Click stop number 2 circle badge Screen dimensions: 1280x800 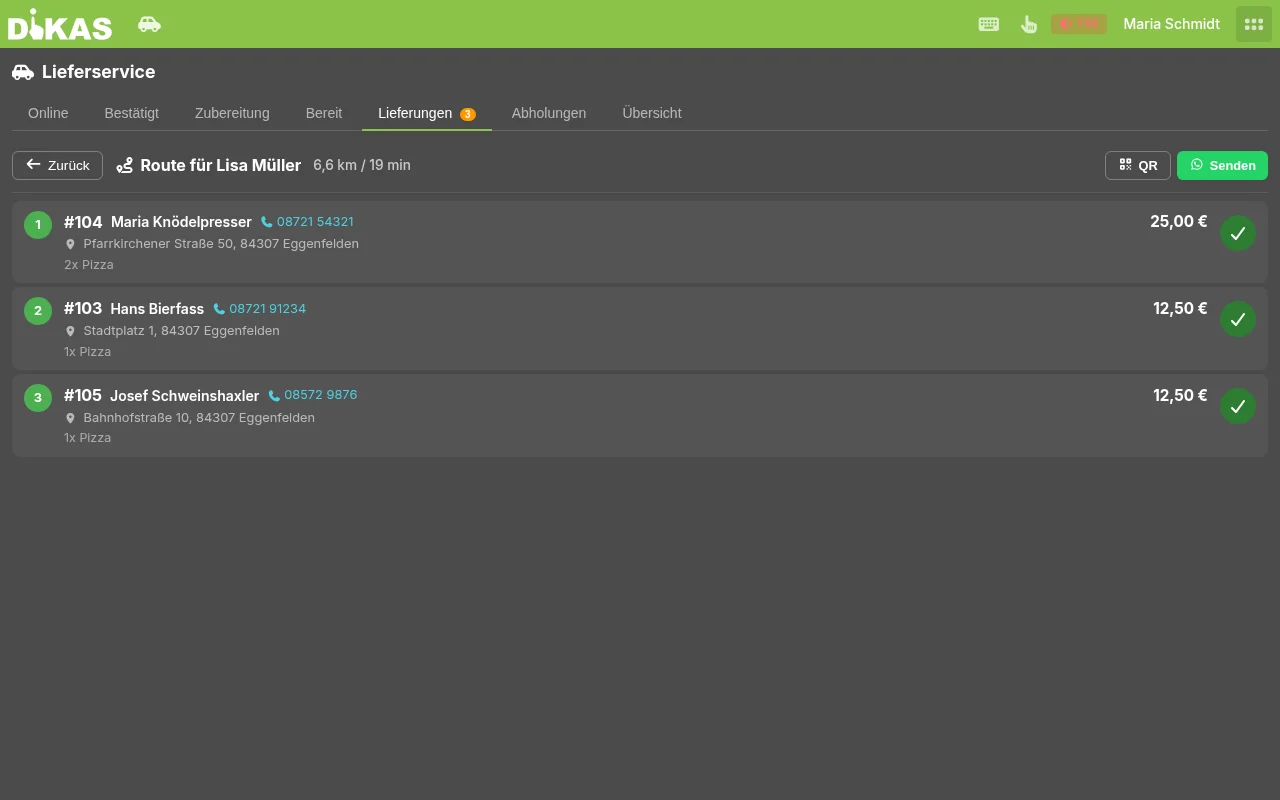pos(38,311)
